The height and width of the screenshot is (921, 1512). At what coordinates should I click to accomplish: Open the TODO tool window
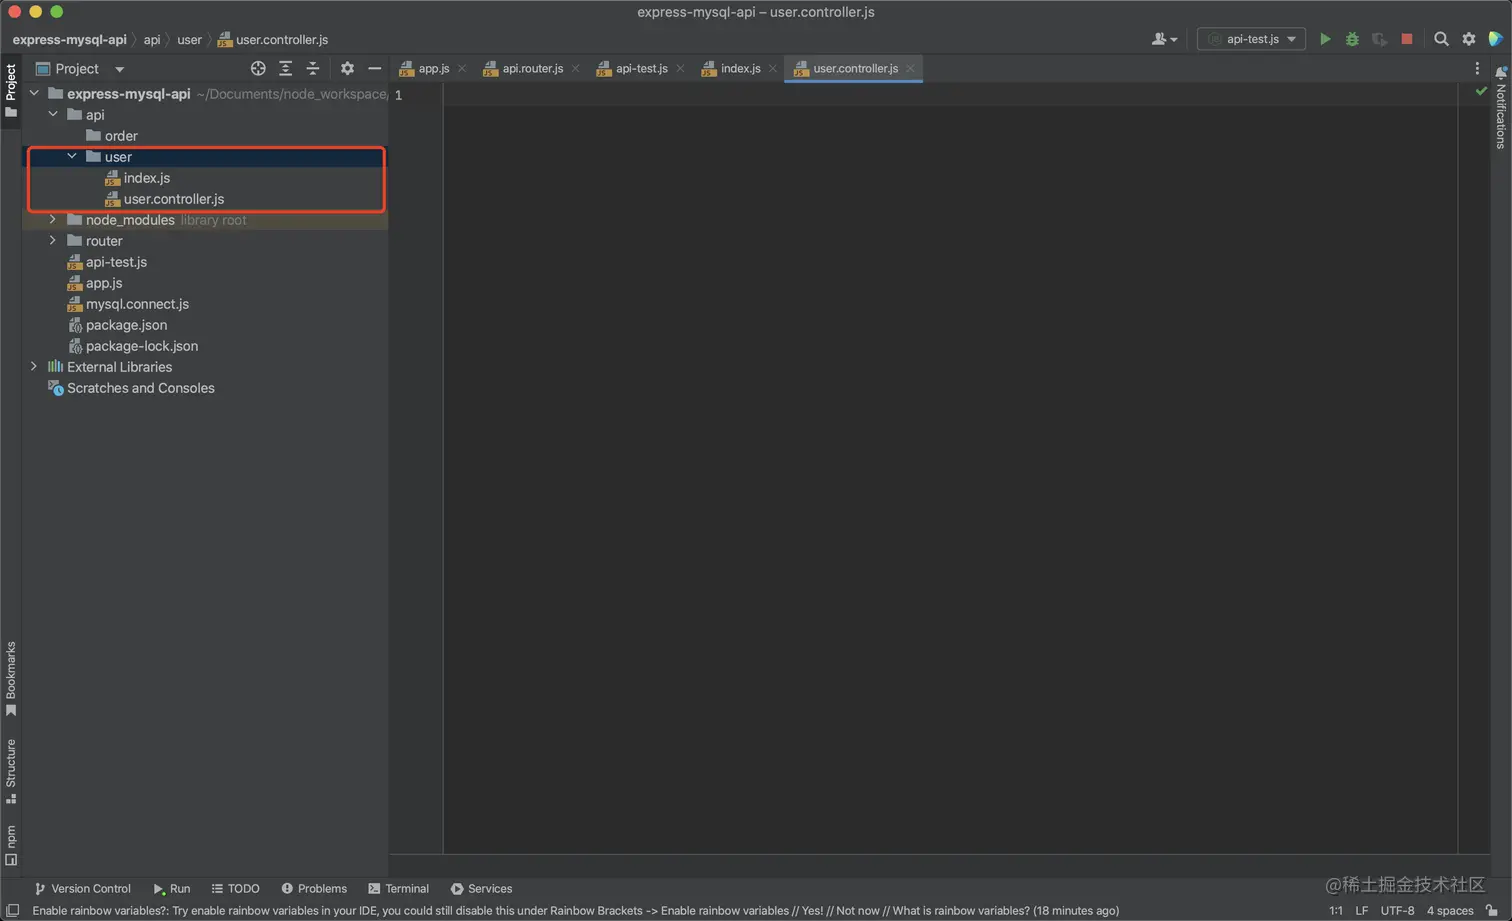(x=235, y=888)
